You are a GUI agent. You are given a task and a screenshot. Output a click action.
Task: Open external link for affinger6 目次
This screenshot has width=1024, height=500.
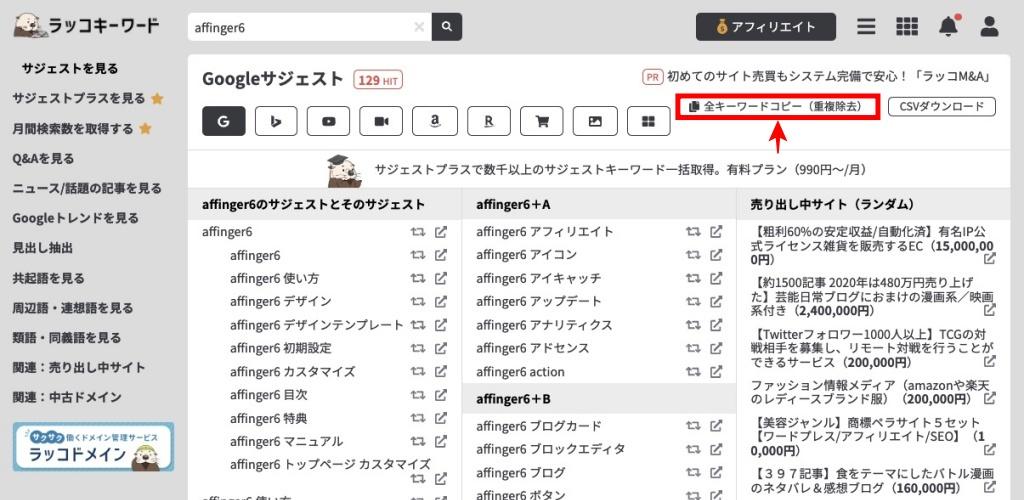[x=441, y=395]
